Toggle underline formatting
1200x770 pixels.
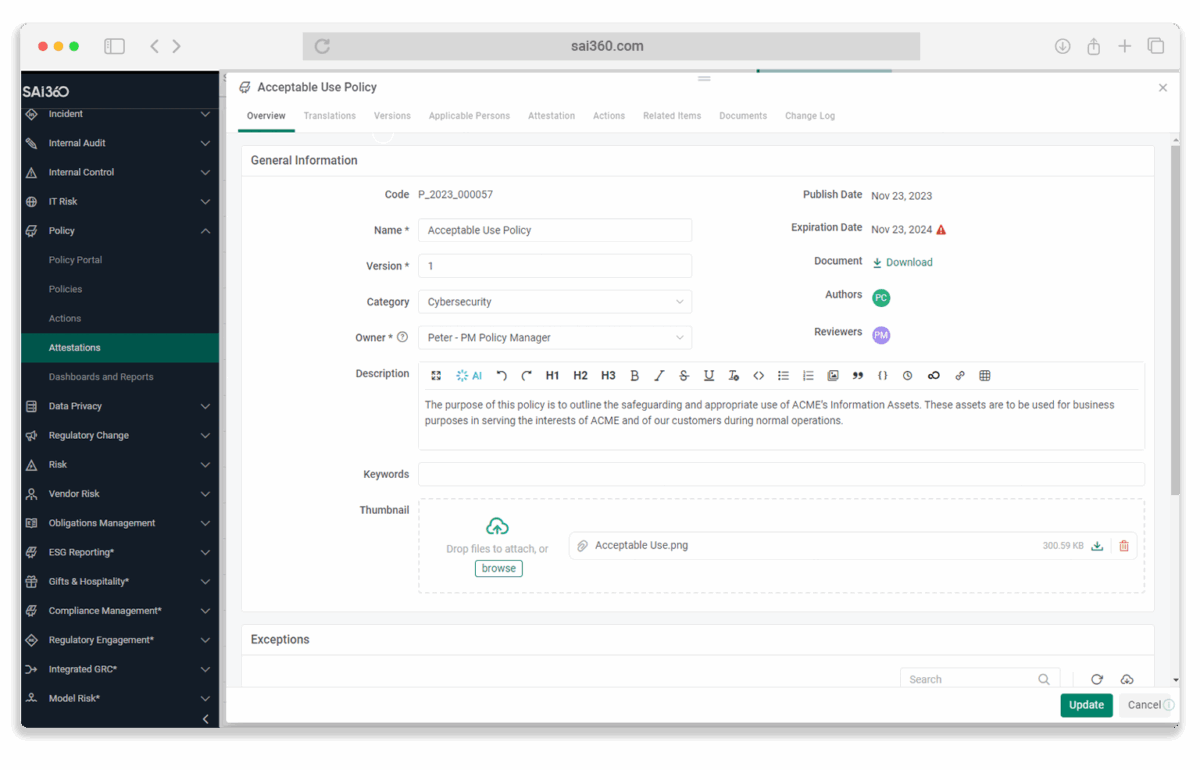709,376
